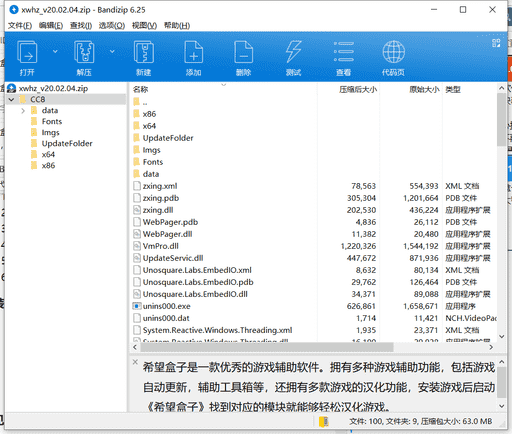Select x86 folder in left tree
This screenshot has height=434, width=512.
48,165
